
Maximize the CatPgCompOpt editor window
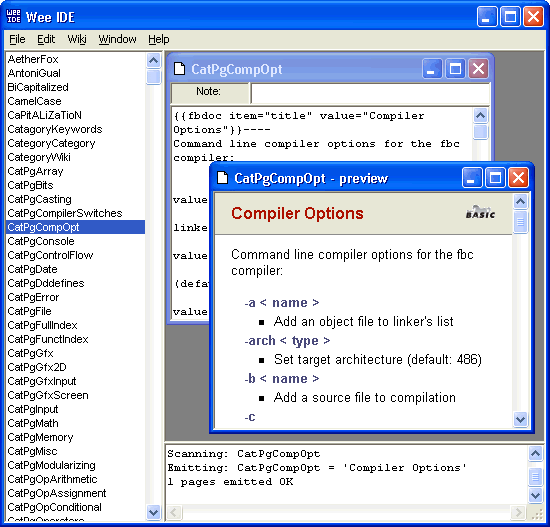[x=455, y=69]
